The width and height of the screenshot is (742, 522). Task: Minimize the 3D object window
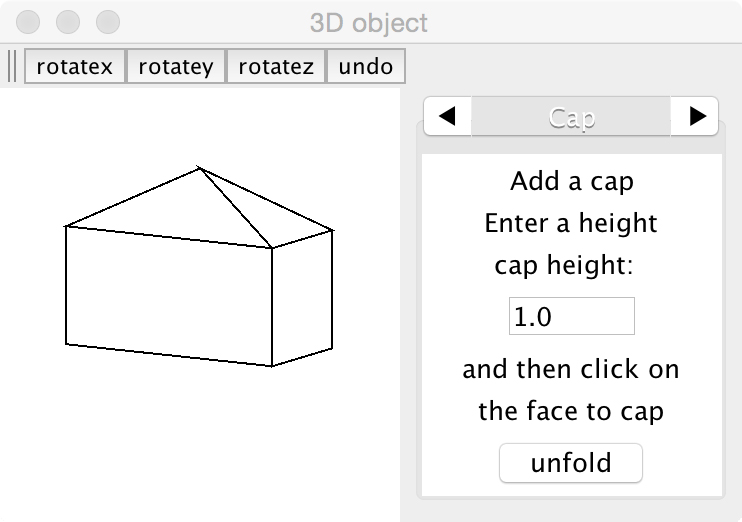click(69, 21)
